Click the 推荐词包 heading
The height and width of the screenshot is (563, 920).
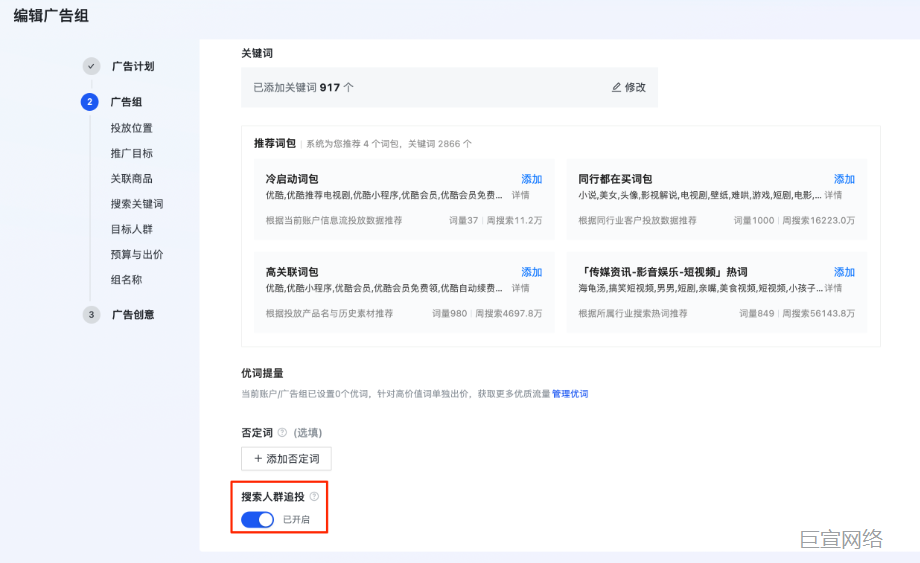(275, 143)
